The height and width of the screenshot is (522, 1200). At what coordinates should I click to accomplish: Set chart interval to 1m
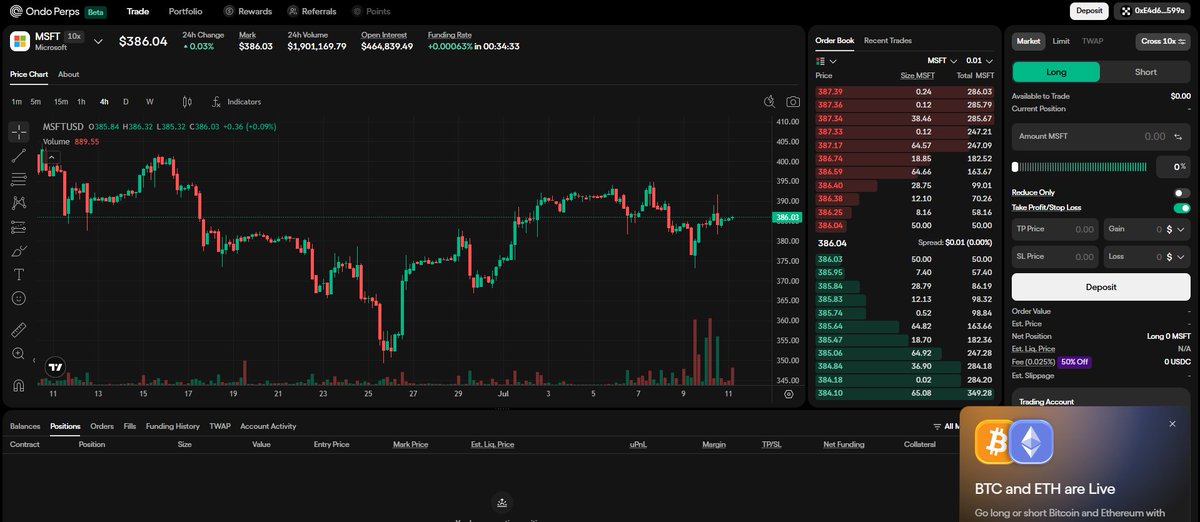pos(17,102)
